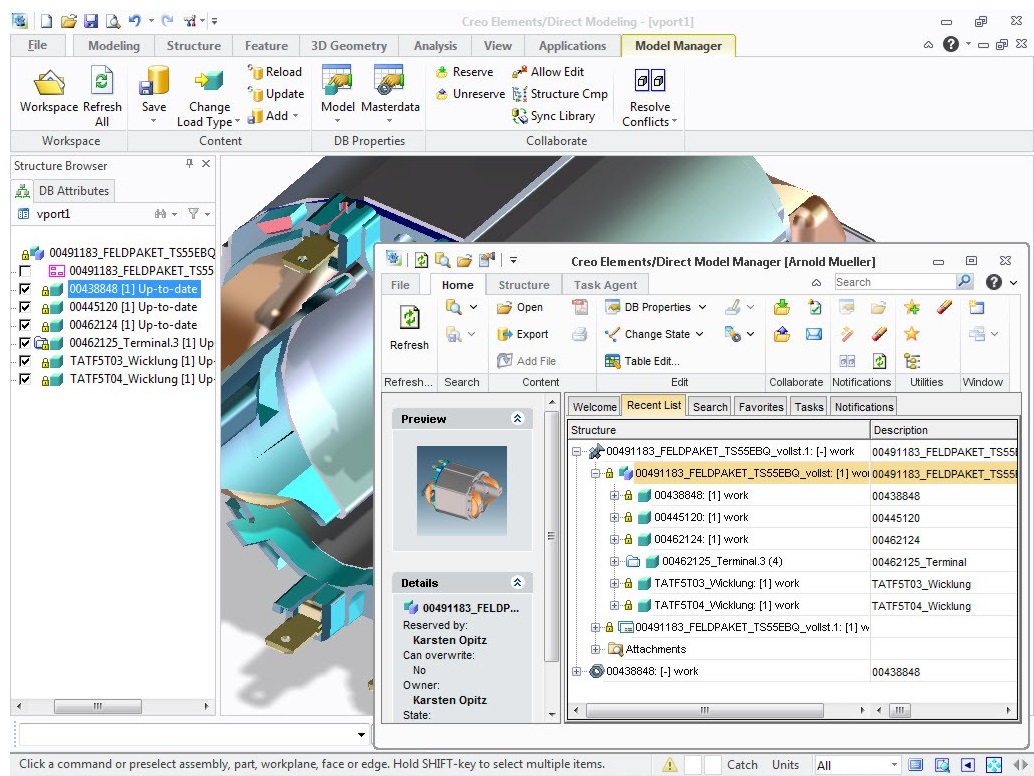Toggle checkbox for 00462125_Terminal.3 in Structure Browser

[x=25, y=343]
